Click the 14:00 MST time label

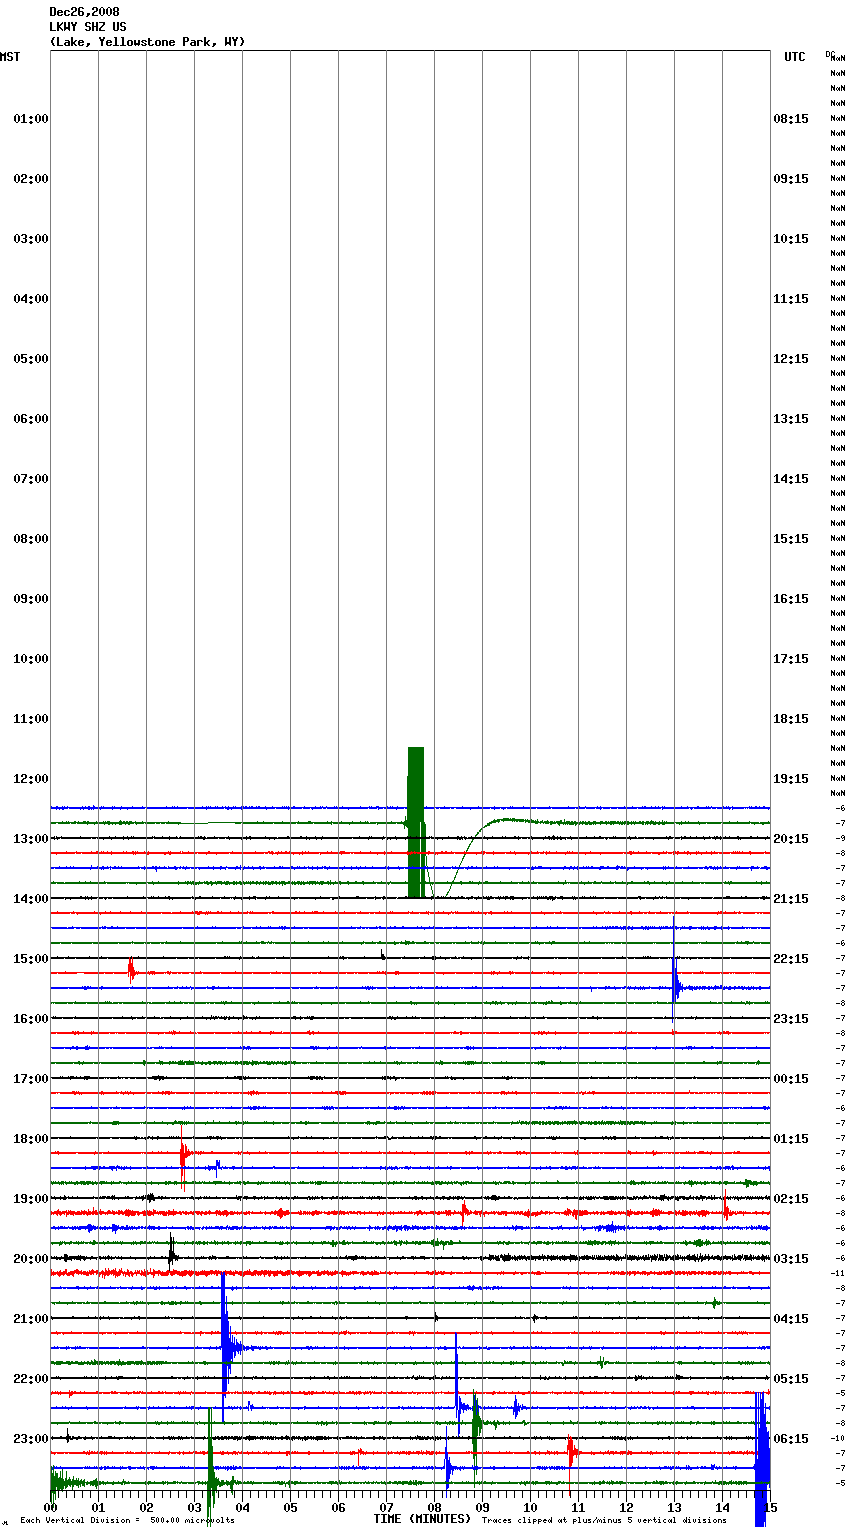click(31, 899)
